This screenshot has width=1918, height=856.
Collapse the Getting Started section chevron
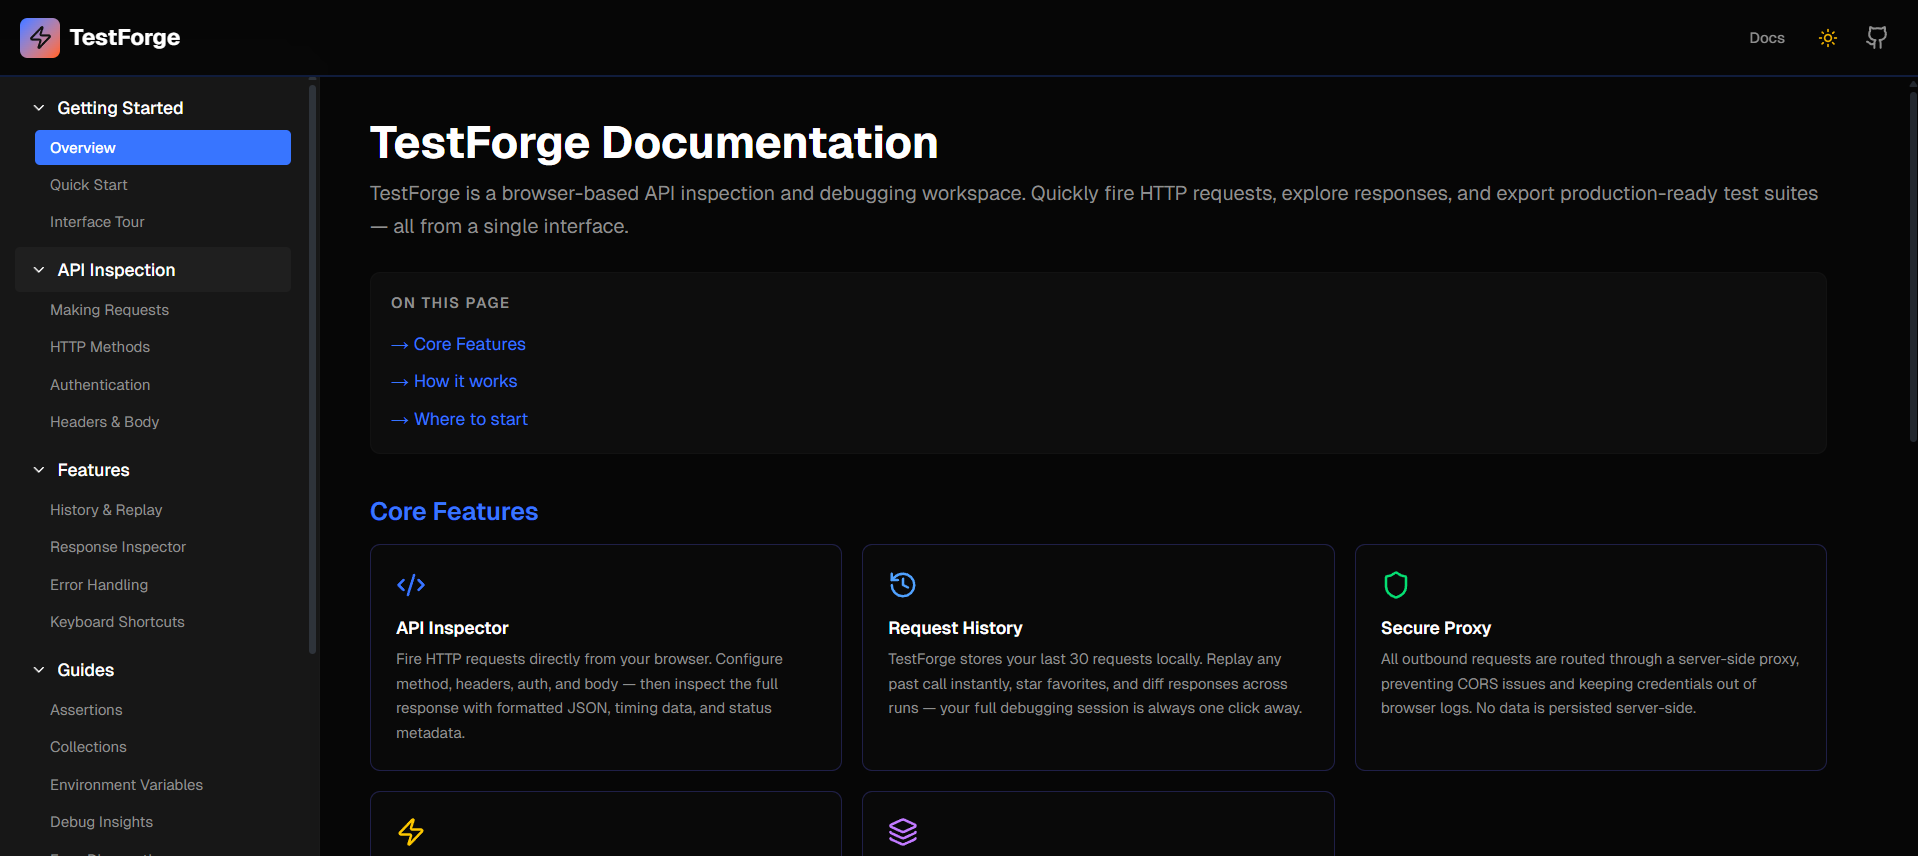point(39,108)
